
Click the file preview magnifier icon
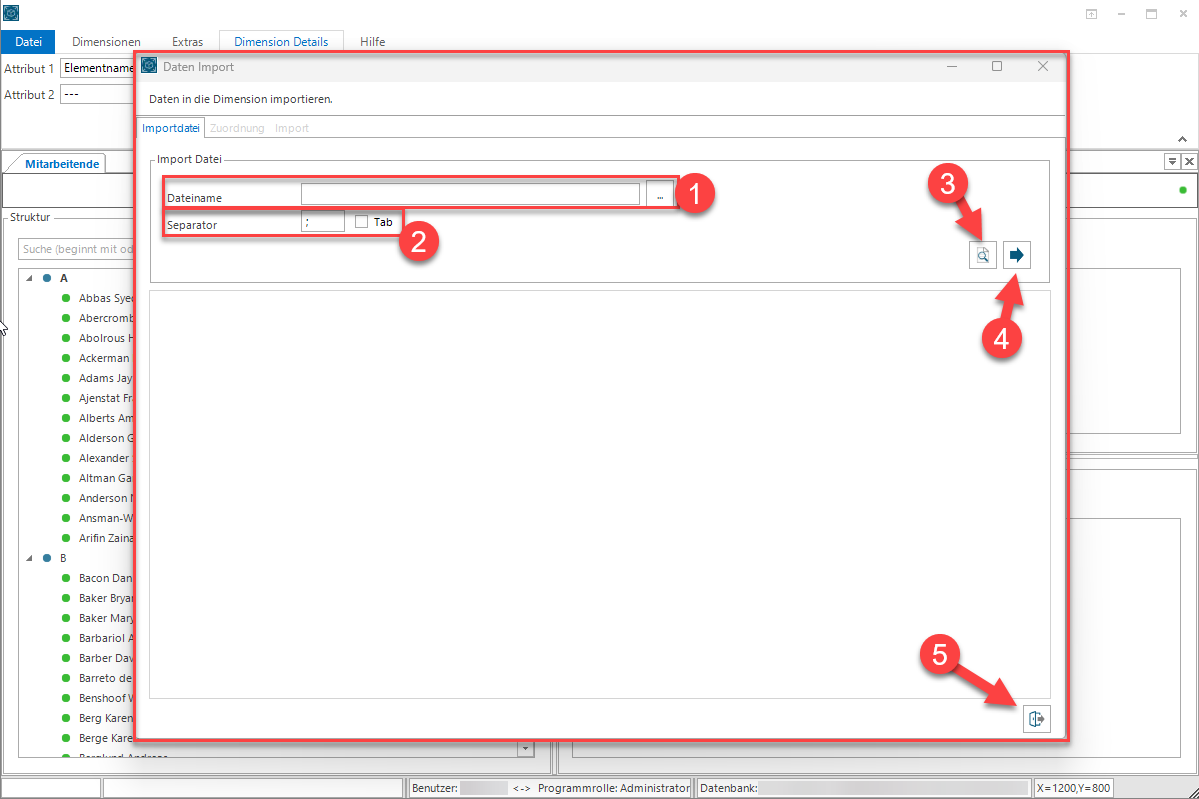(x=983, y=255)
